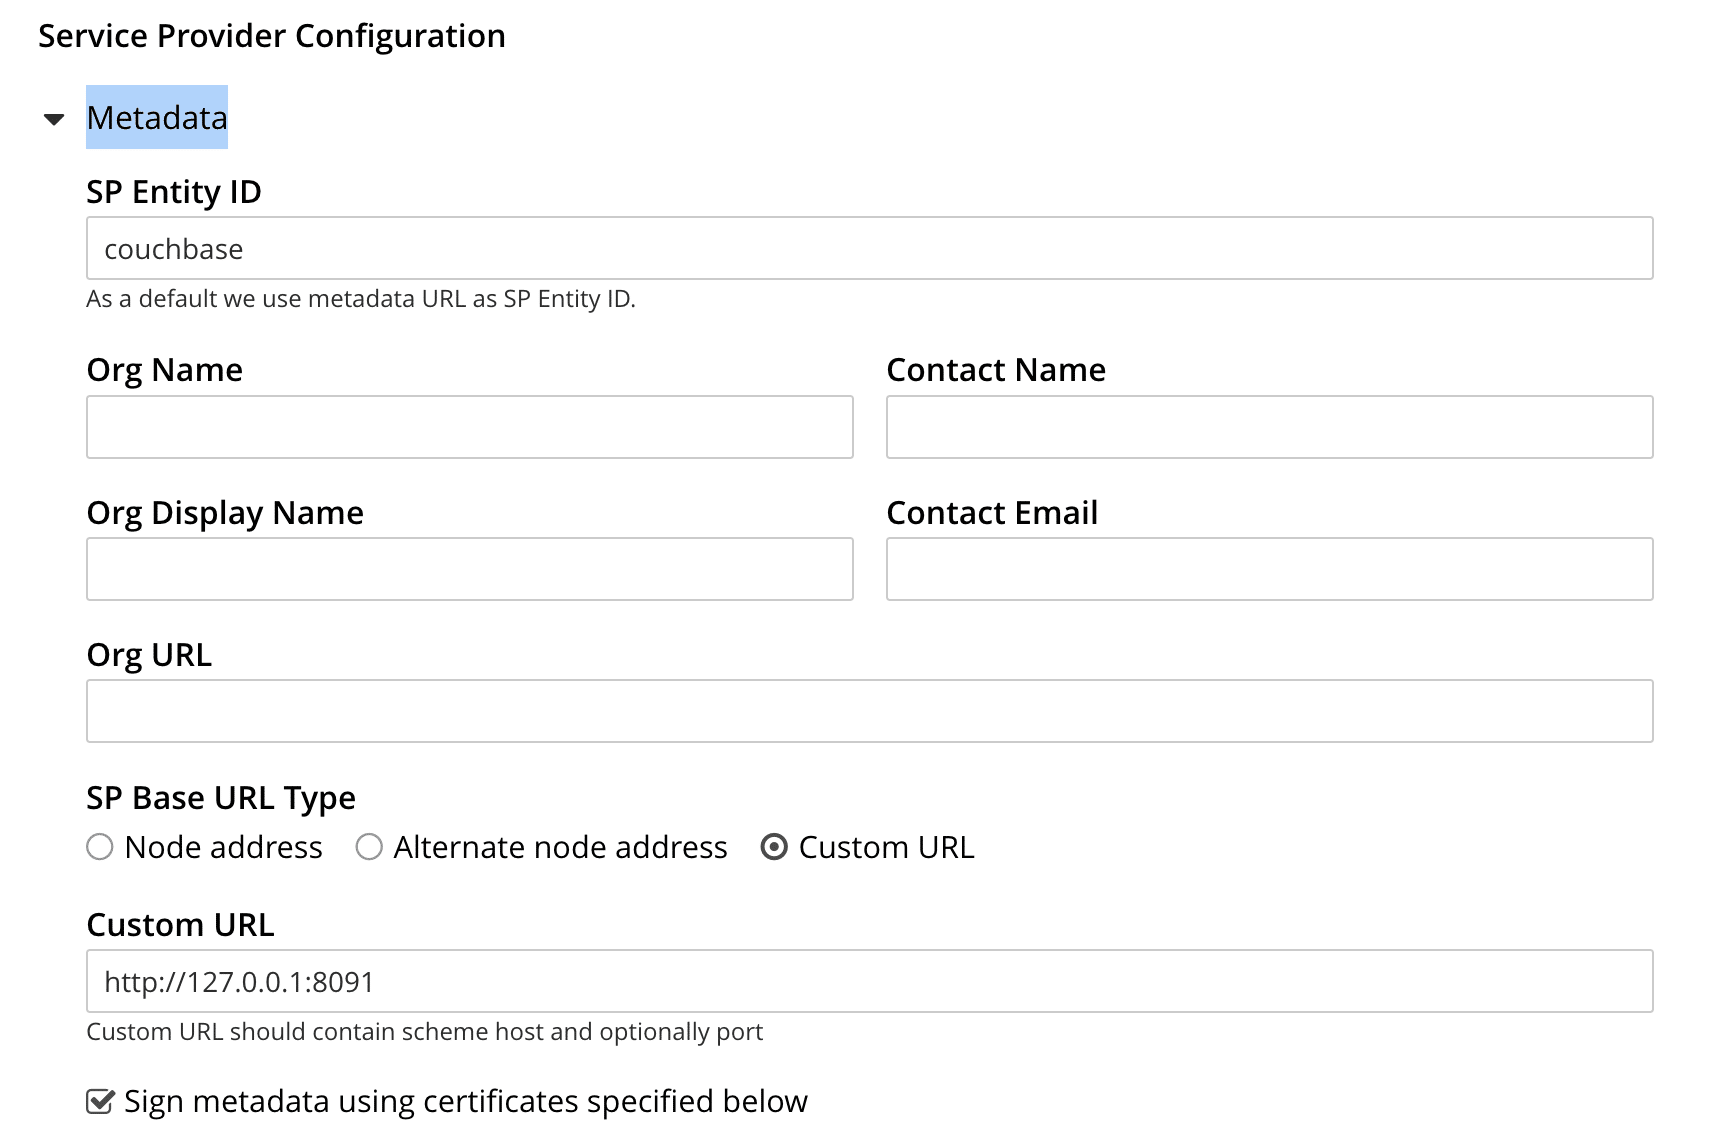Click the 'Sign metadata using certificates' label text
Viewport: 1722px width, 1144px height.
click(465, 1101)
